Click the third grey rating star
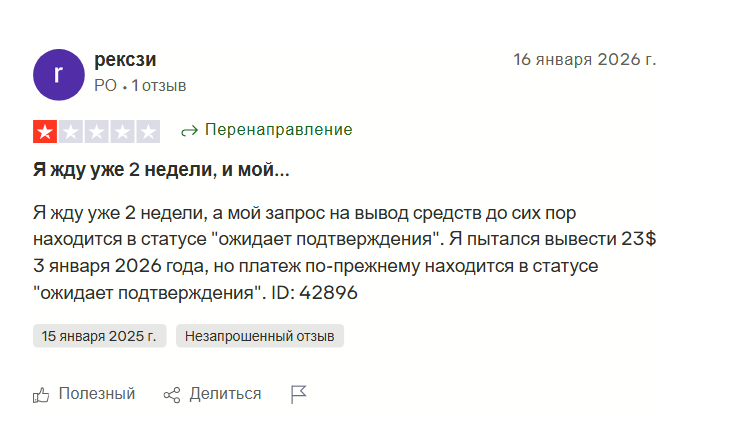 pos(97,131)
